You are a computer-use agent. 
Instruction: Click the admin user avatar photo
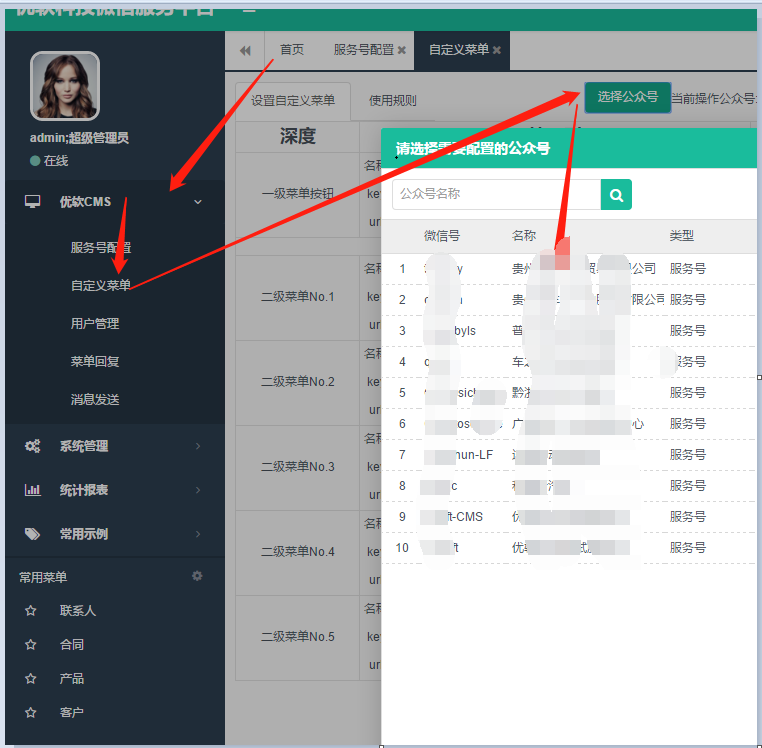pyautogui.click(x=65, y=86)
